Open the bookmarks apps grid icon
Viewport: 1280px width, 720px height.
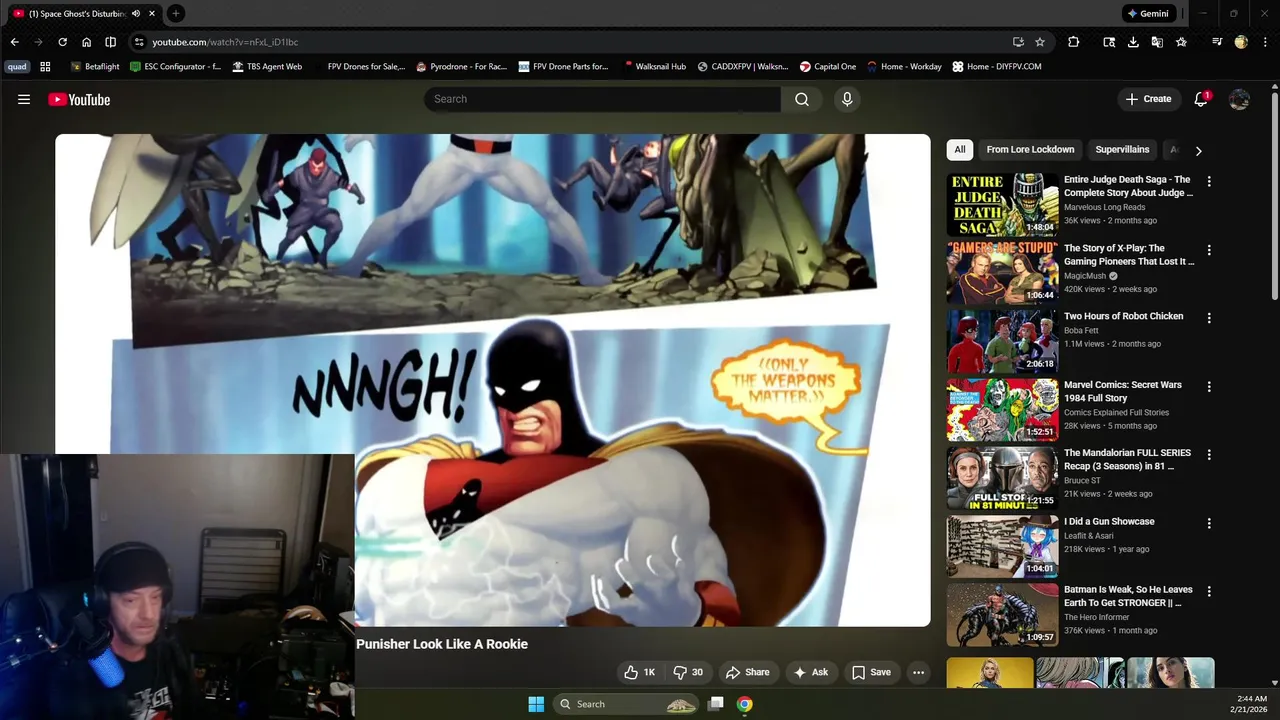pos(45,67)
